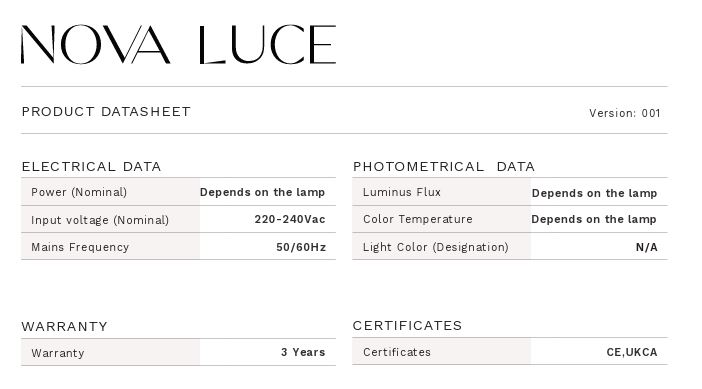This screenshot has height=389, width=702.
Task: Select the PRODUCT DATASHEET heading
Action: pyautogui.click(x=106, y=111)
